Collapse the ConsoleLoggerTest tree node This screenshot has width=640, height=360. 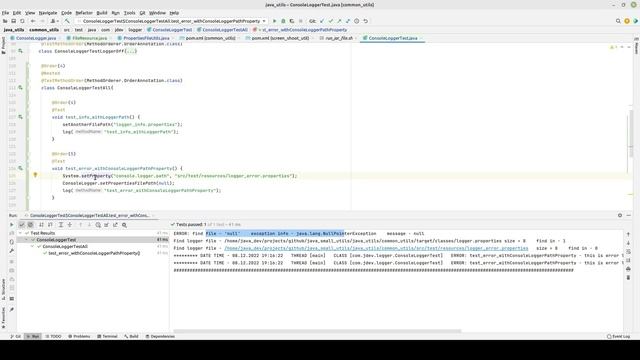tap(27, 240)
